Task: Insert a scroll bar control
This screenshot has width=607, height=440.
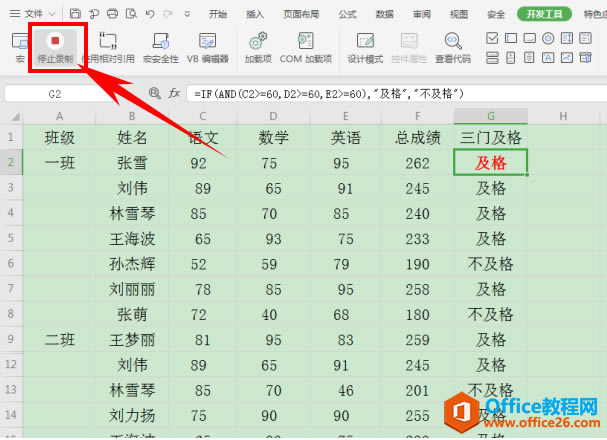Action: pos(529,58)
